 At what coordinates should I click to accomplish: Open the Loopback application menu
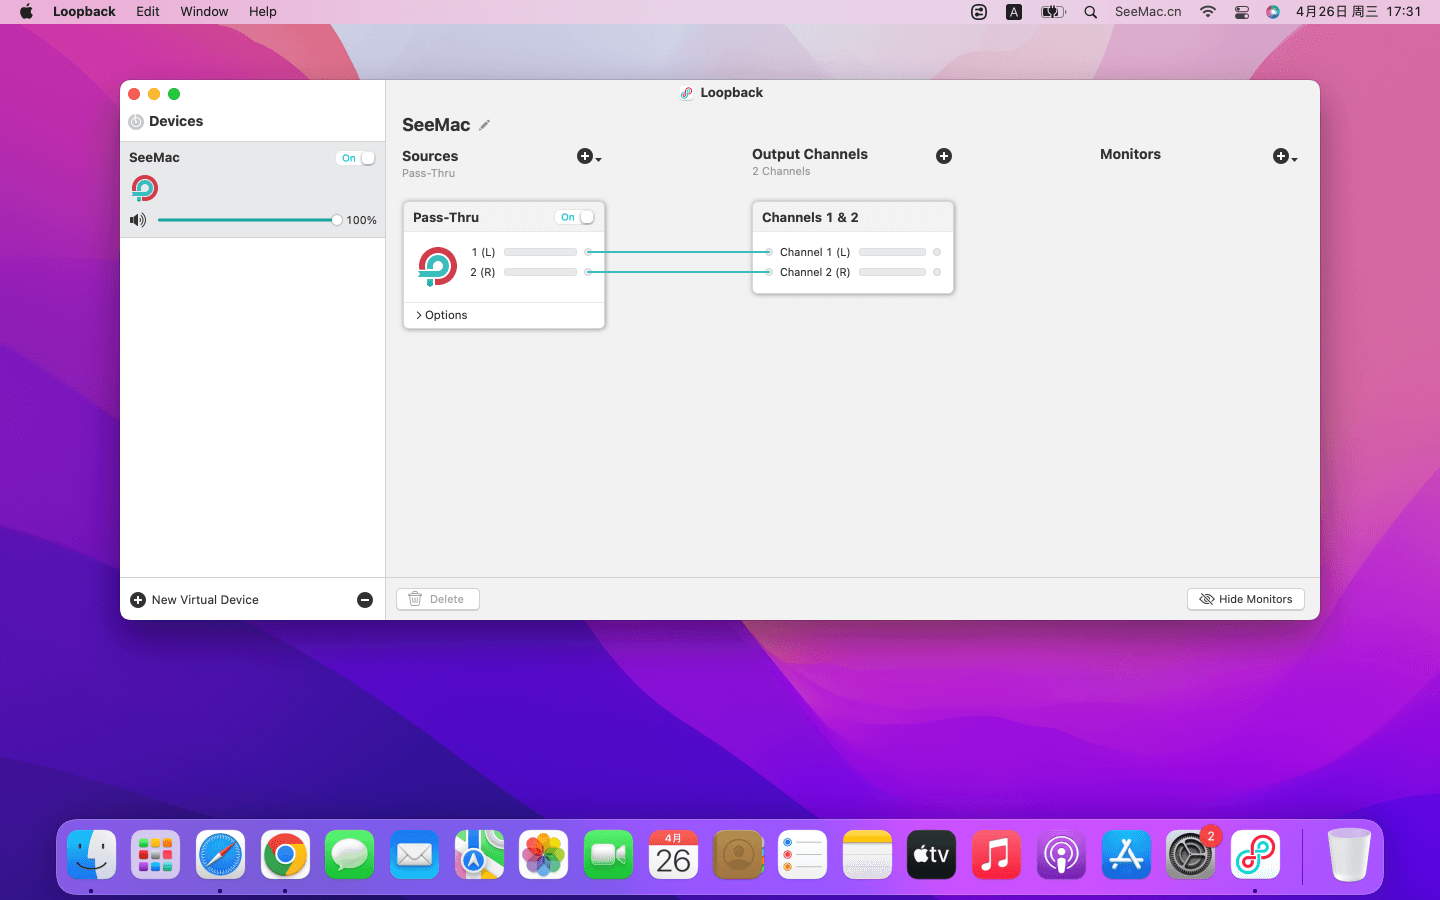click(84, 12)
